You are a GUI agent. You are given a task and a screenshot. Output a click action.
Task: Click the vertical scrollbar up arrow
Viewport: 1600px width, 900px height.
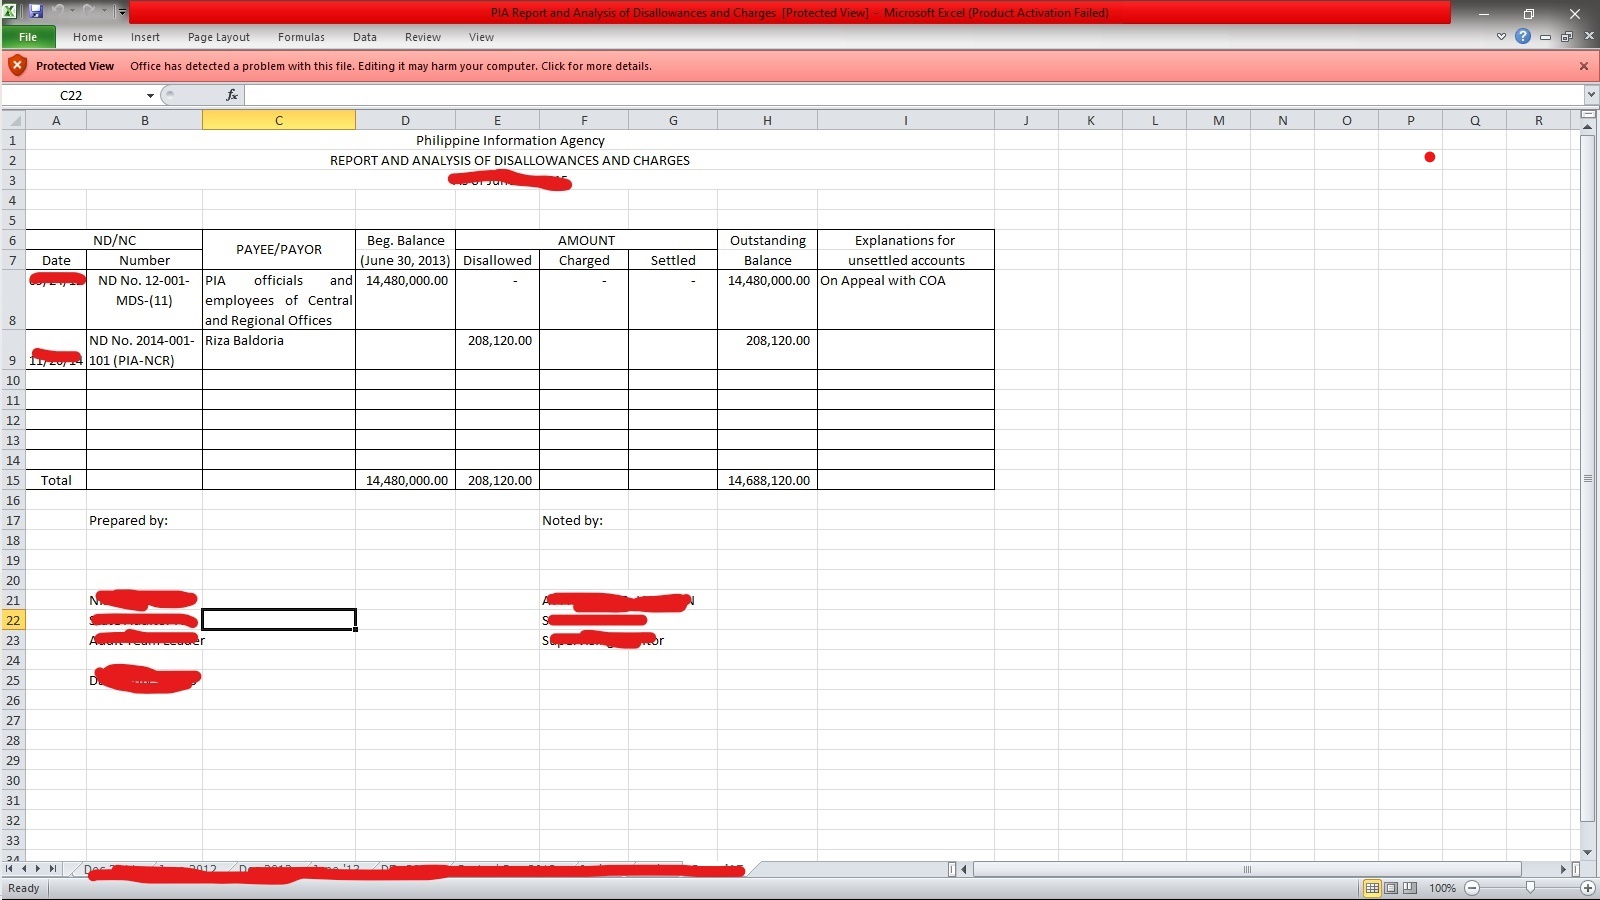pos(1588,126)
